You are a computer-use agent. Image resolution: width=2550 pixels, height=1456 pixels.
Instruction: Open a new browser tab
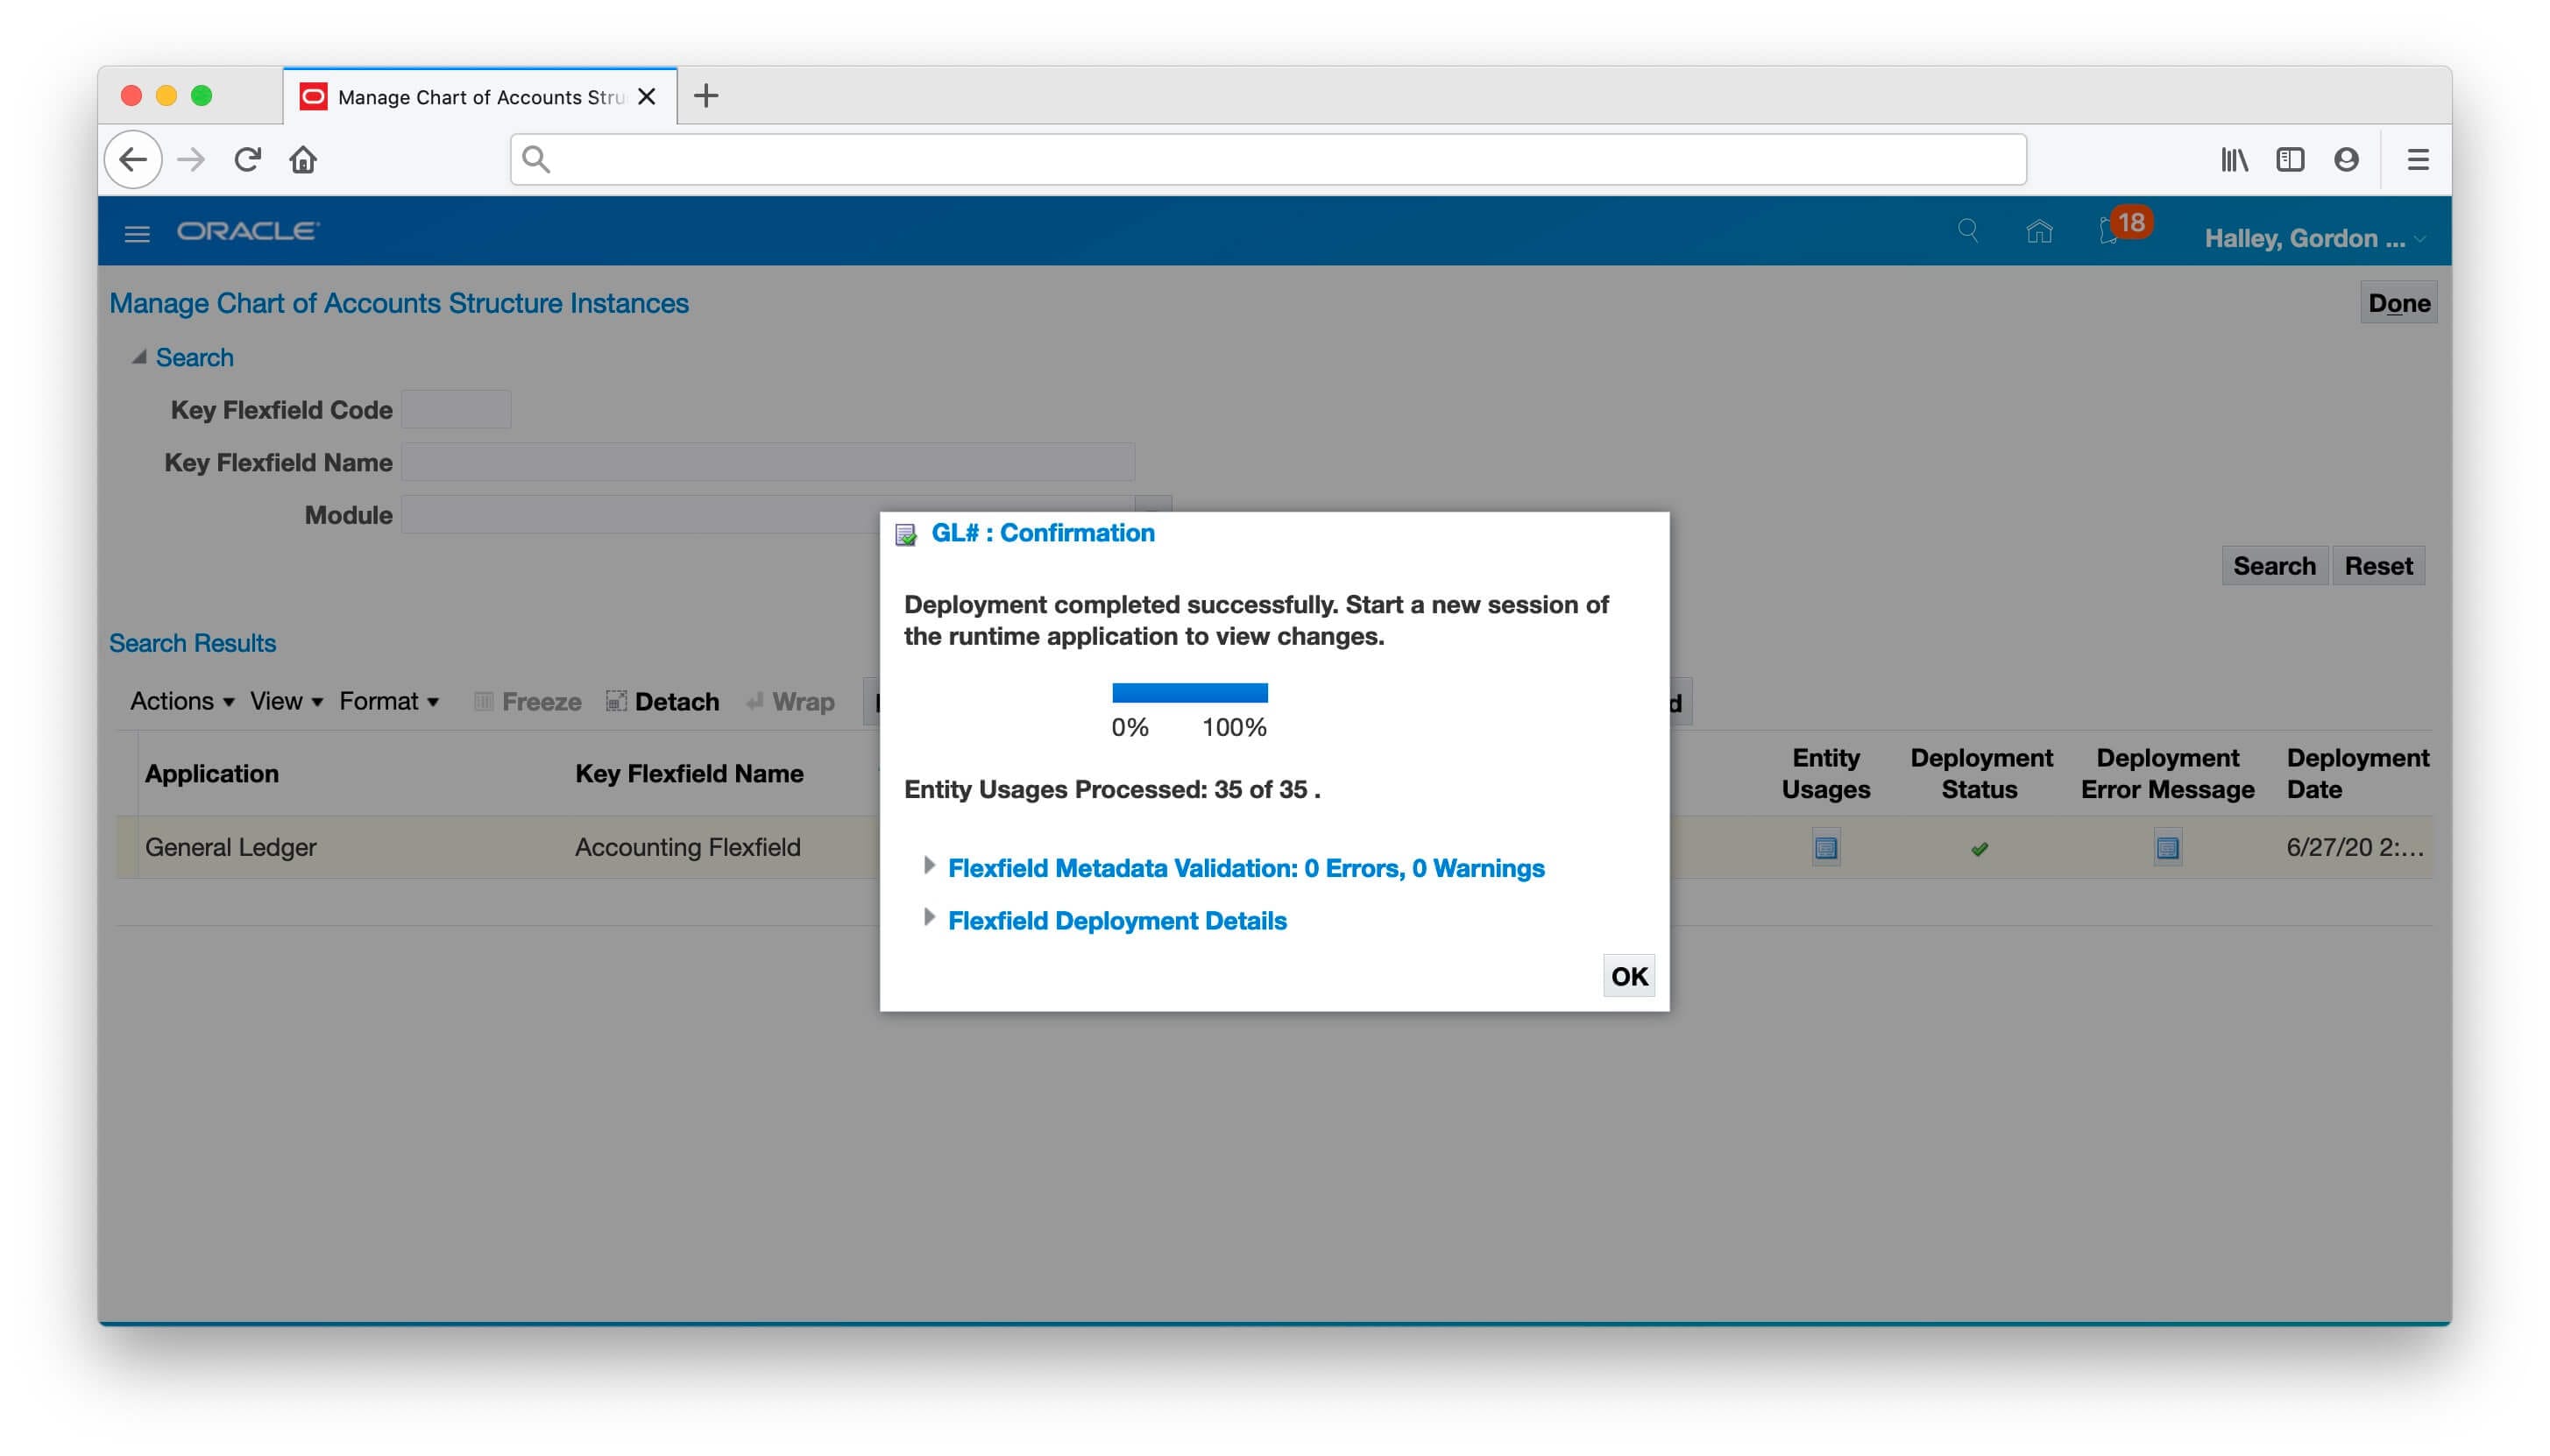pos(706,96)
